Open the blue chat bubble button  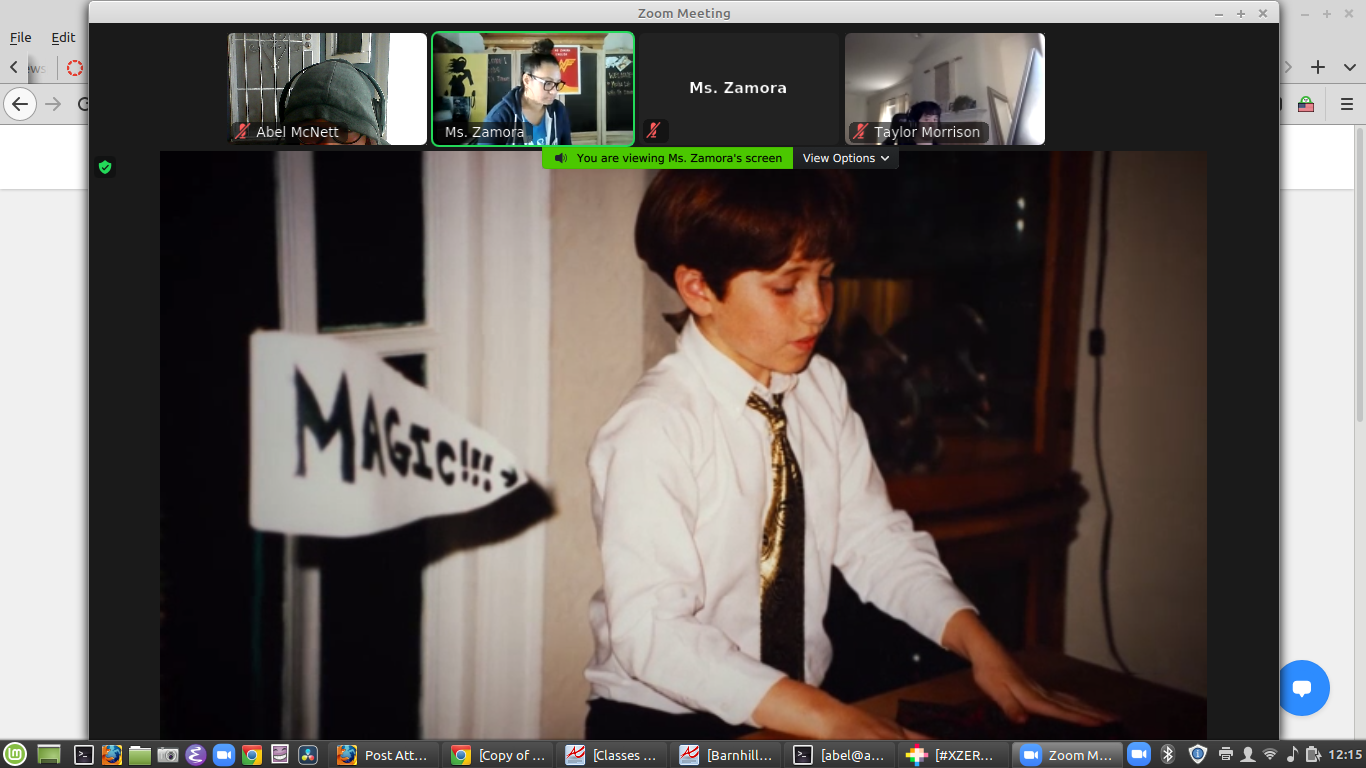(1302, 688)
